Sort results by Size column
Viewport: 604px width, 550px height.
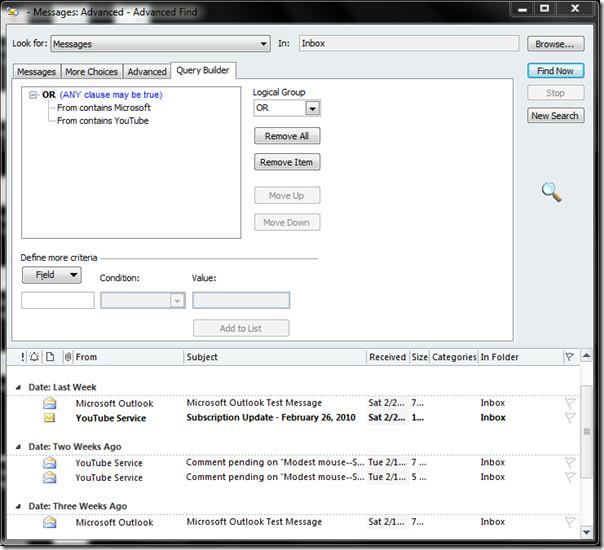pos(419,357)
